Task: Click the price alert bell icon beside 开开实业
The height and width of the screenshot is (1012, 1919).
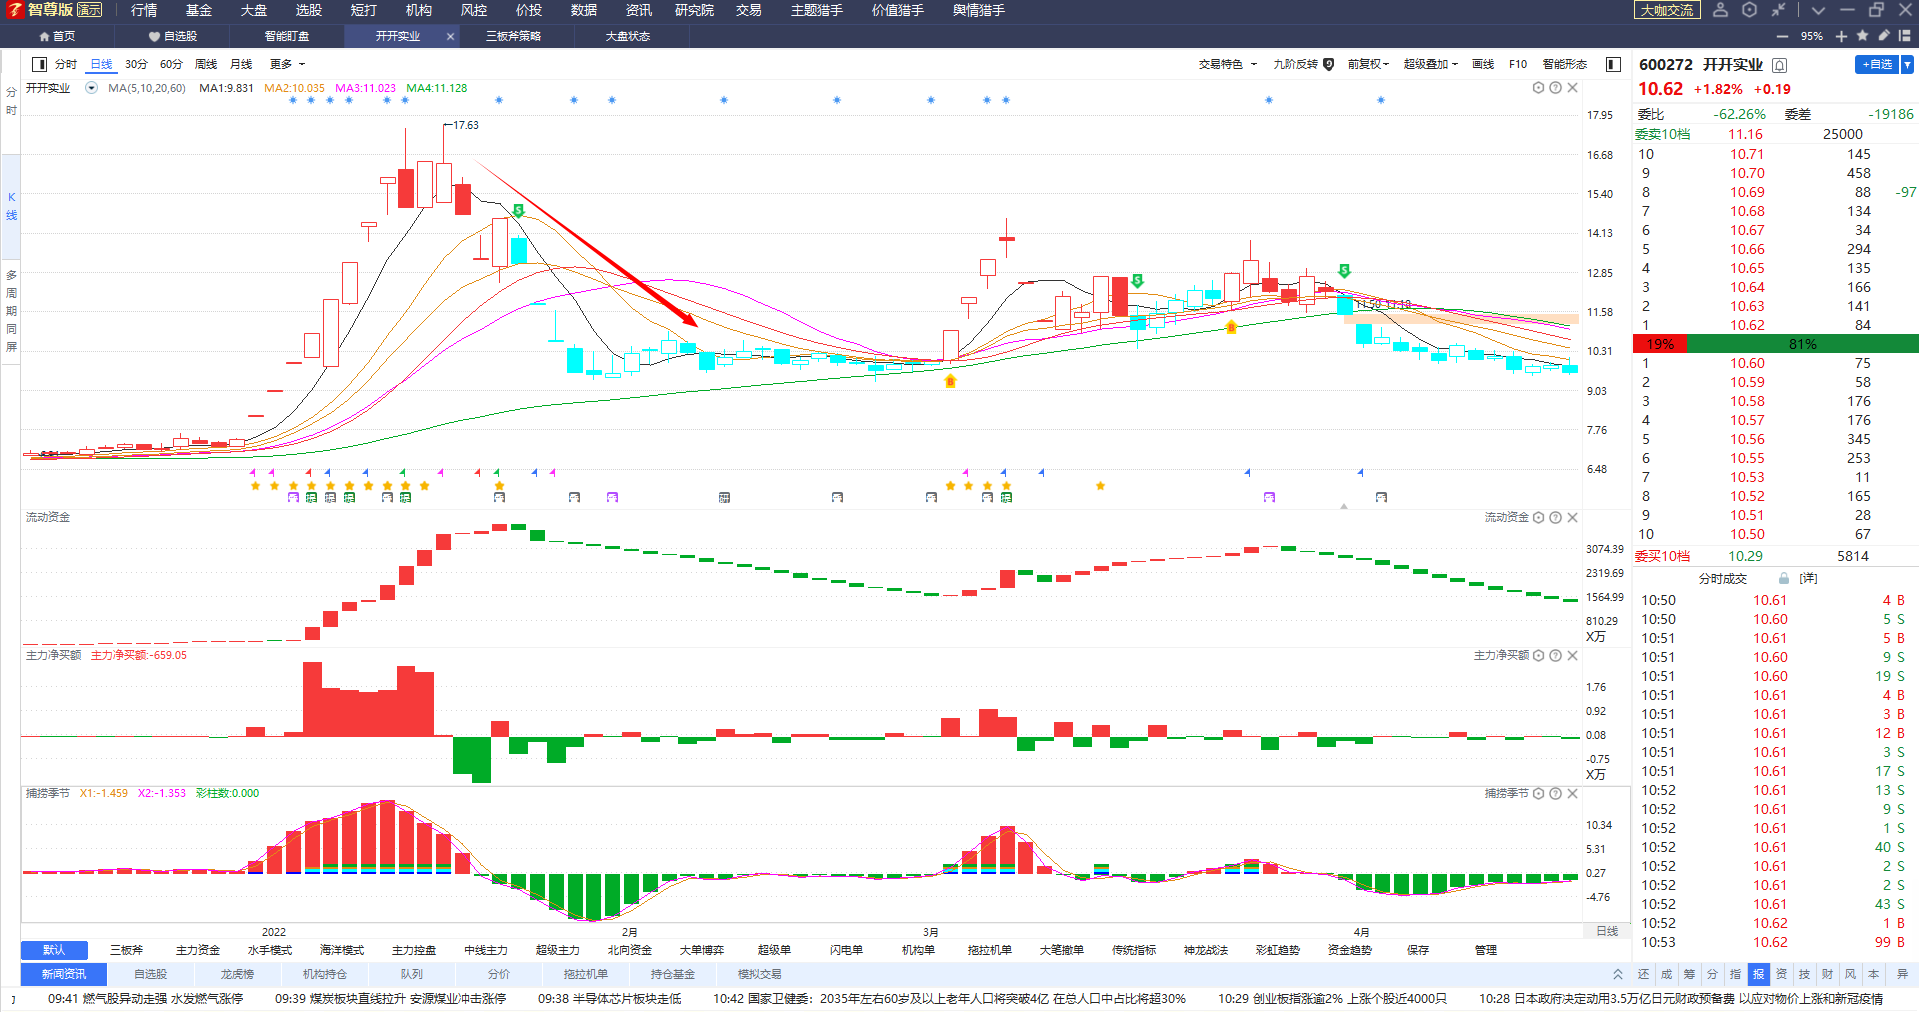Action: click(x=1780, y=65)
